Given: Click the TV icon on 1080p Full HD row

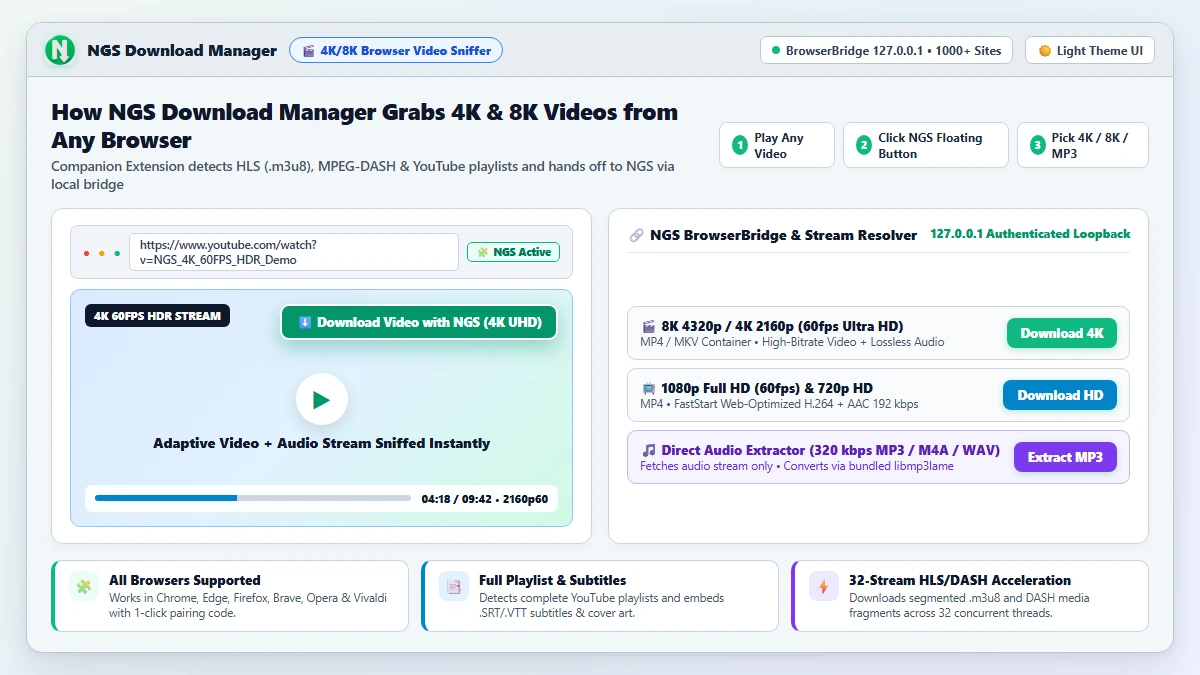Looking at the screenshot, I should click(x=648, y=388).
